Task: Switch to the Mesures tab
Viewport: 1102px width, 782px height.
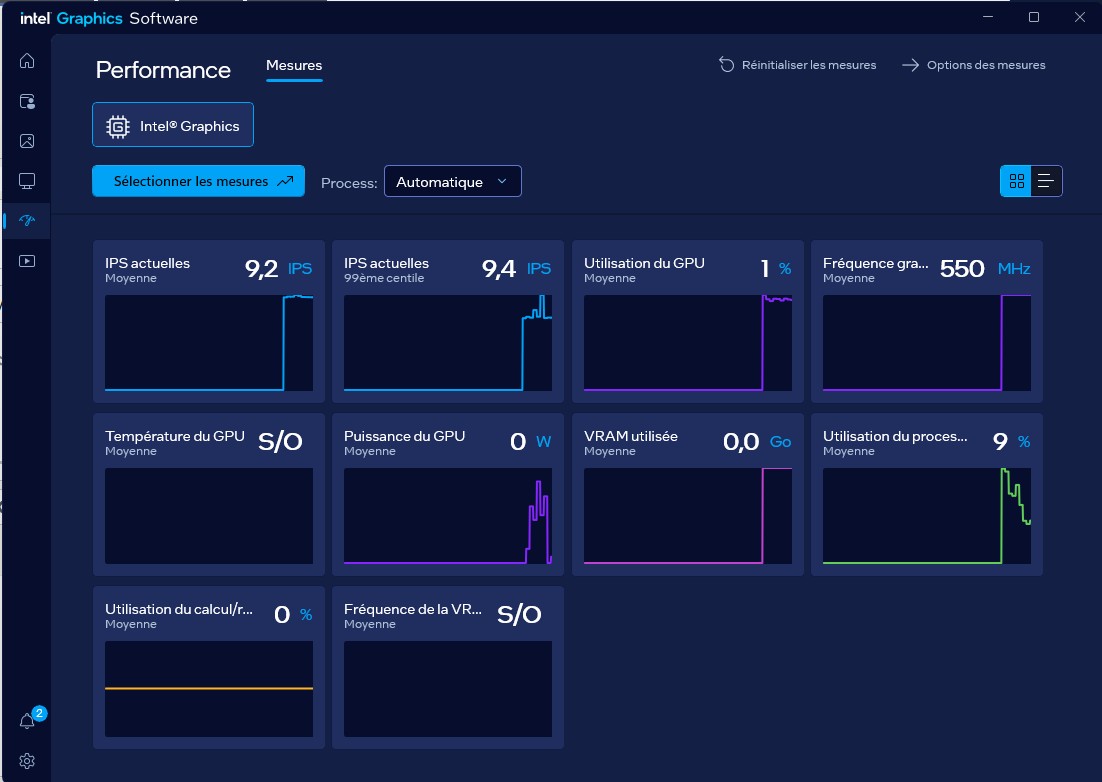Action: pyautogui.click(x=294, y=66)
